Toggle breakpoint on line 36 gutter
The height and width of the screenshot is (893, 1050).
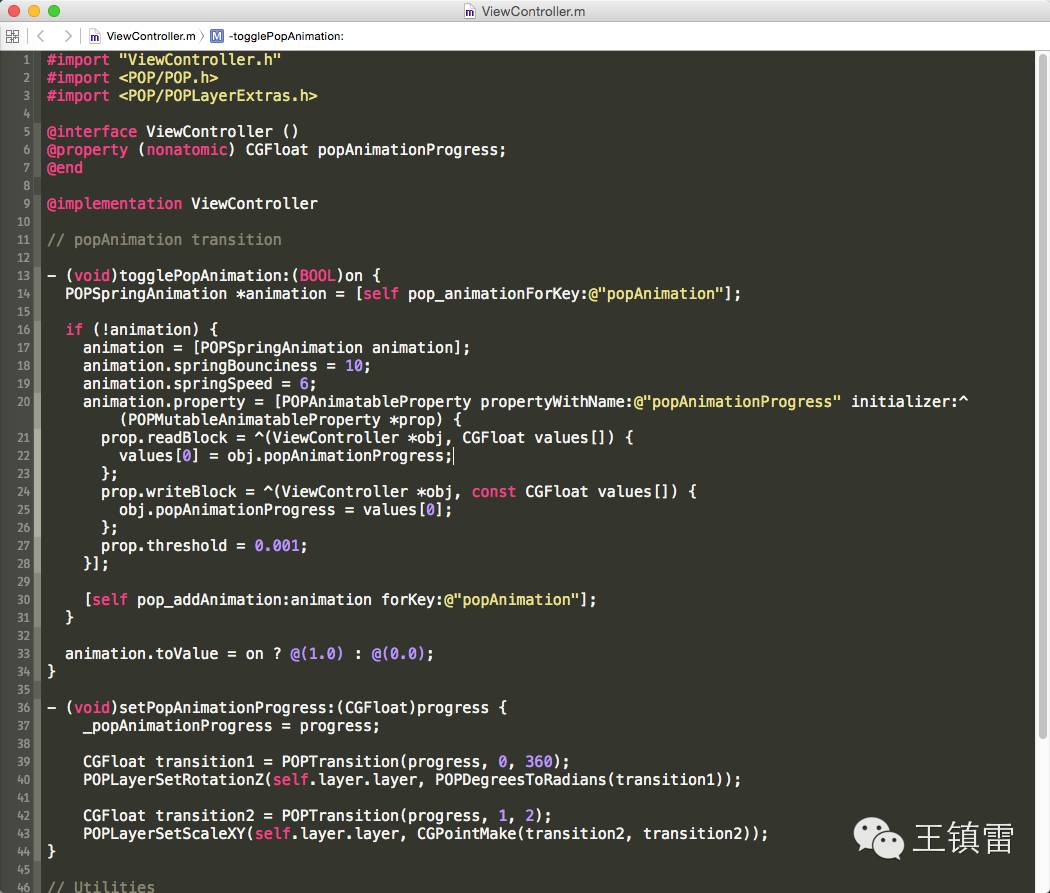(x=23, y=708)
